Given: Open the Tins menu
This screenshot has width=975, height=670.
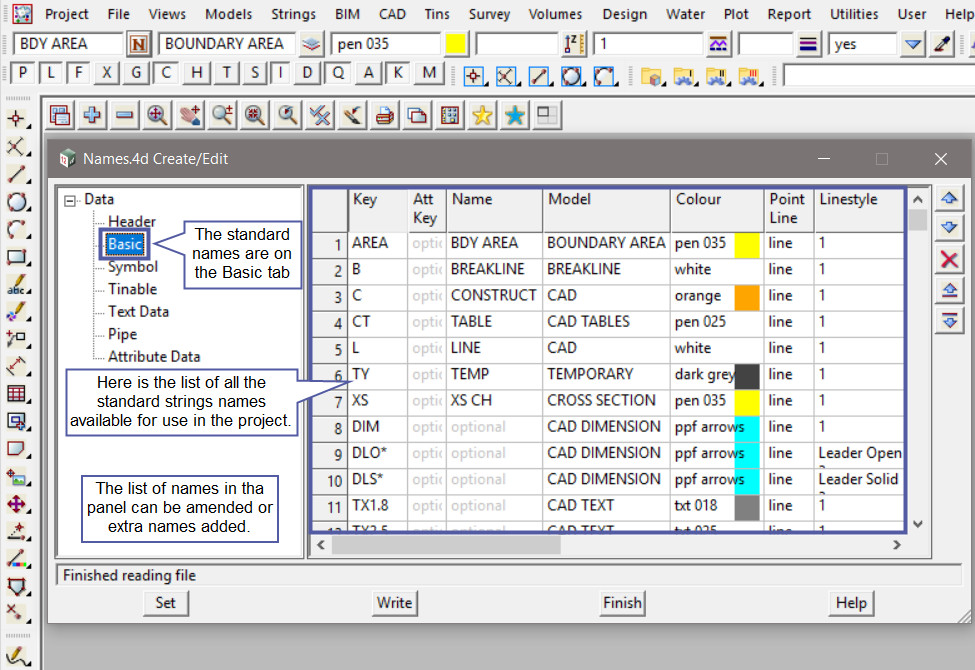Looking at the screenshot, I should click(x=437, y=14).
